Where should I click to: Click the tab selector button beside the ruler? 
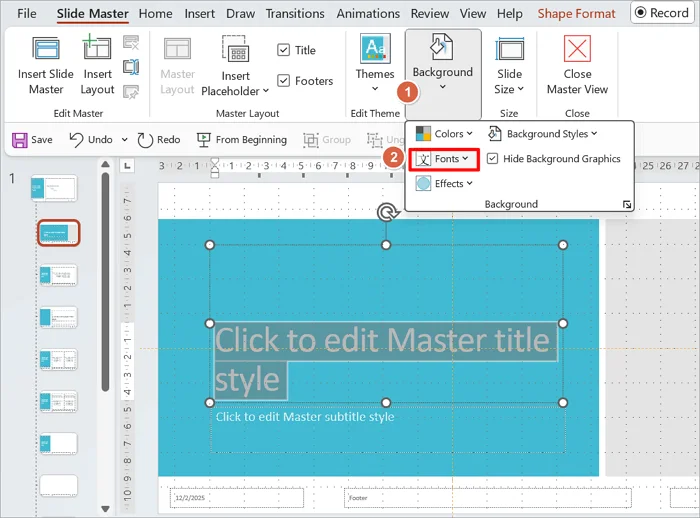127,166
